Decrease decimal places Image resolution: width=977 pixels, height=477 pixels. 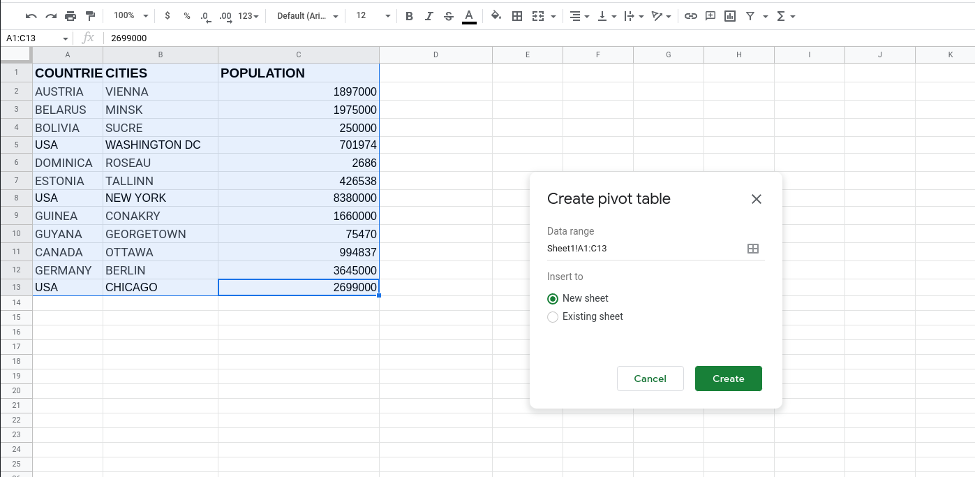(206, 16)
